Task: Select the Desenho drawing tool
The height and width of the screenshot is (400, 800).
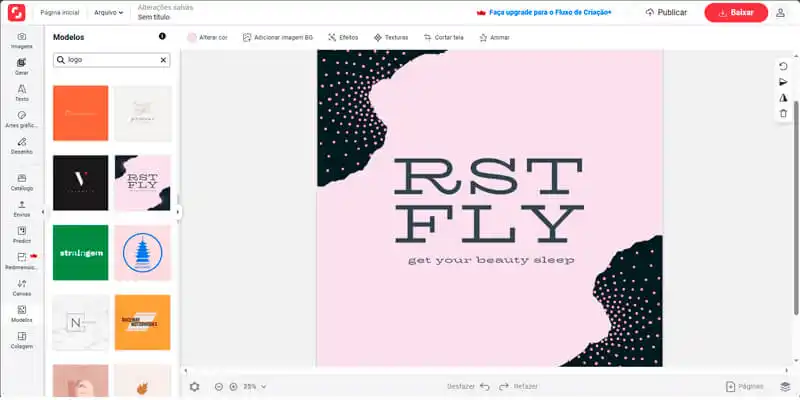Action: coord(21,146)
